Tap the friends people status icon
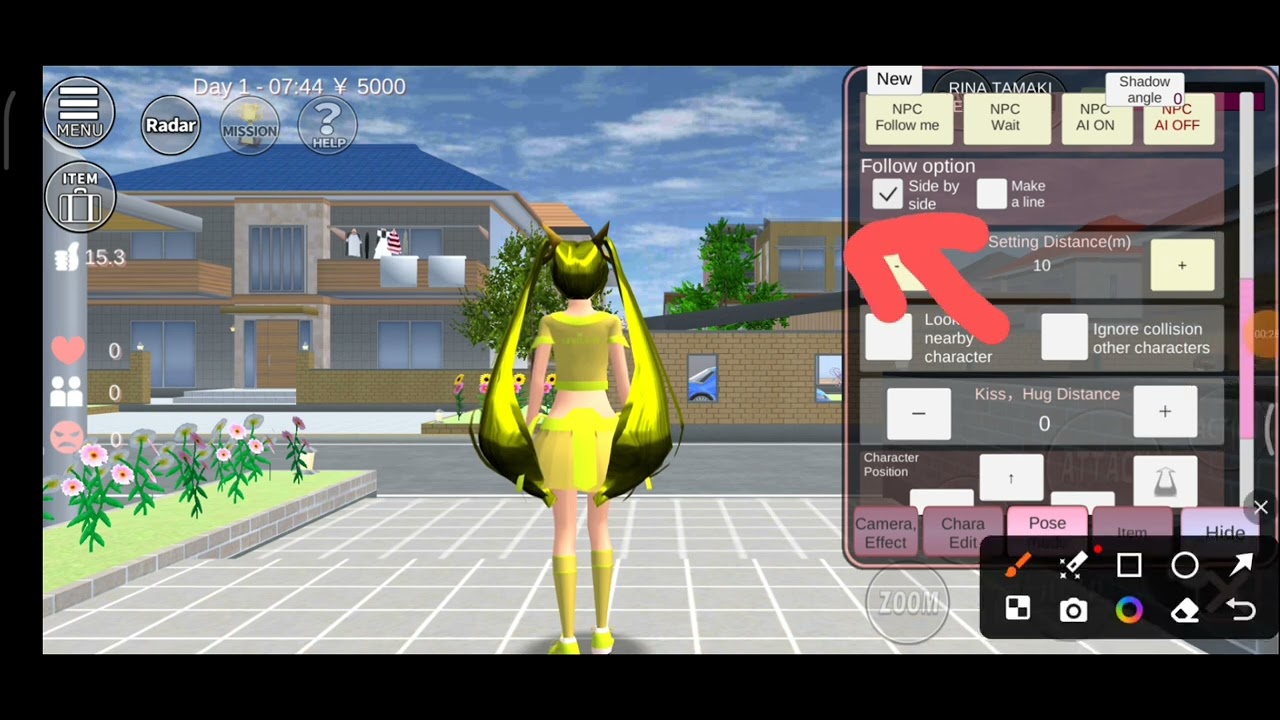1280x720 pixels. coord(67,392)
